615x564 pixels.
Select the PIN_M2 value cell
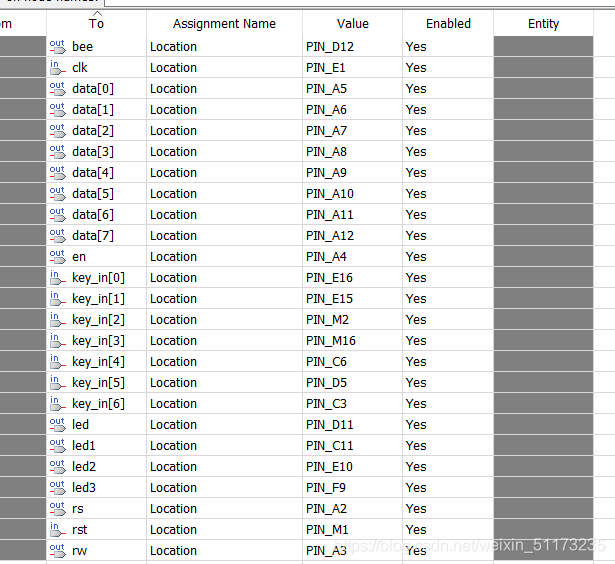(353, 320)
